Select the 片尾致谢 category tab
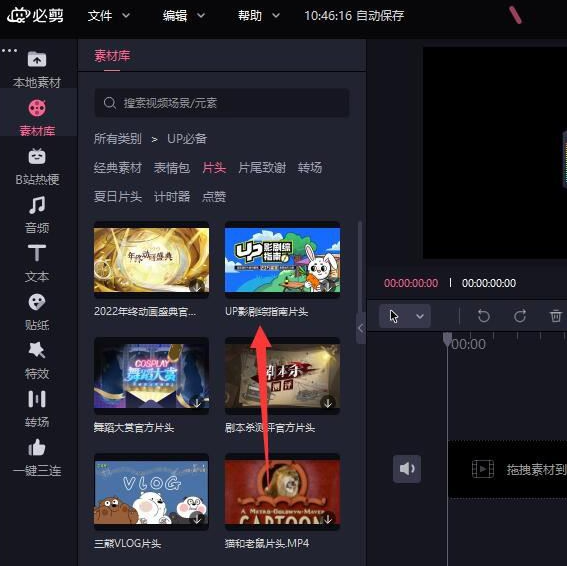 pos(262,167)
